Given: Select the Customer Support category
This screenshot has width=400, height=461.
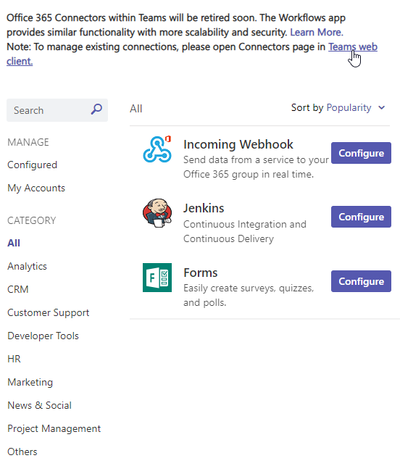Looking at the screenshot, I should tap(48, 313).
